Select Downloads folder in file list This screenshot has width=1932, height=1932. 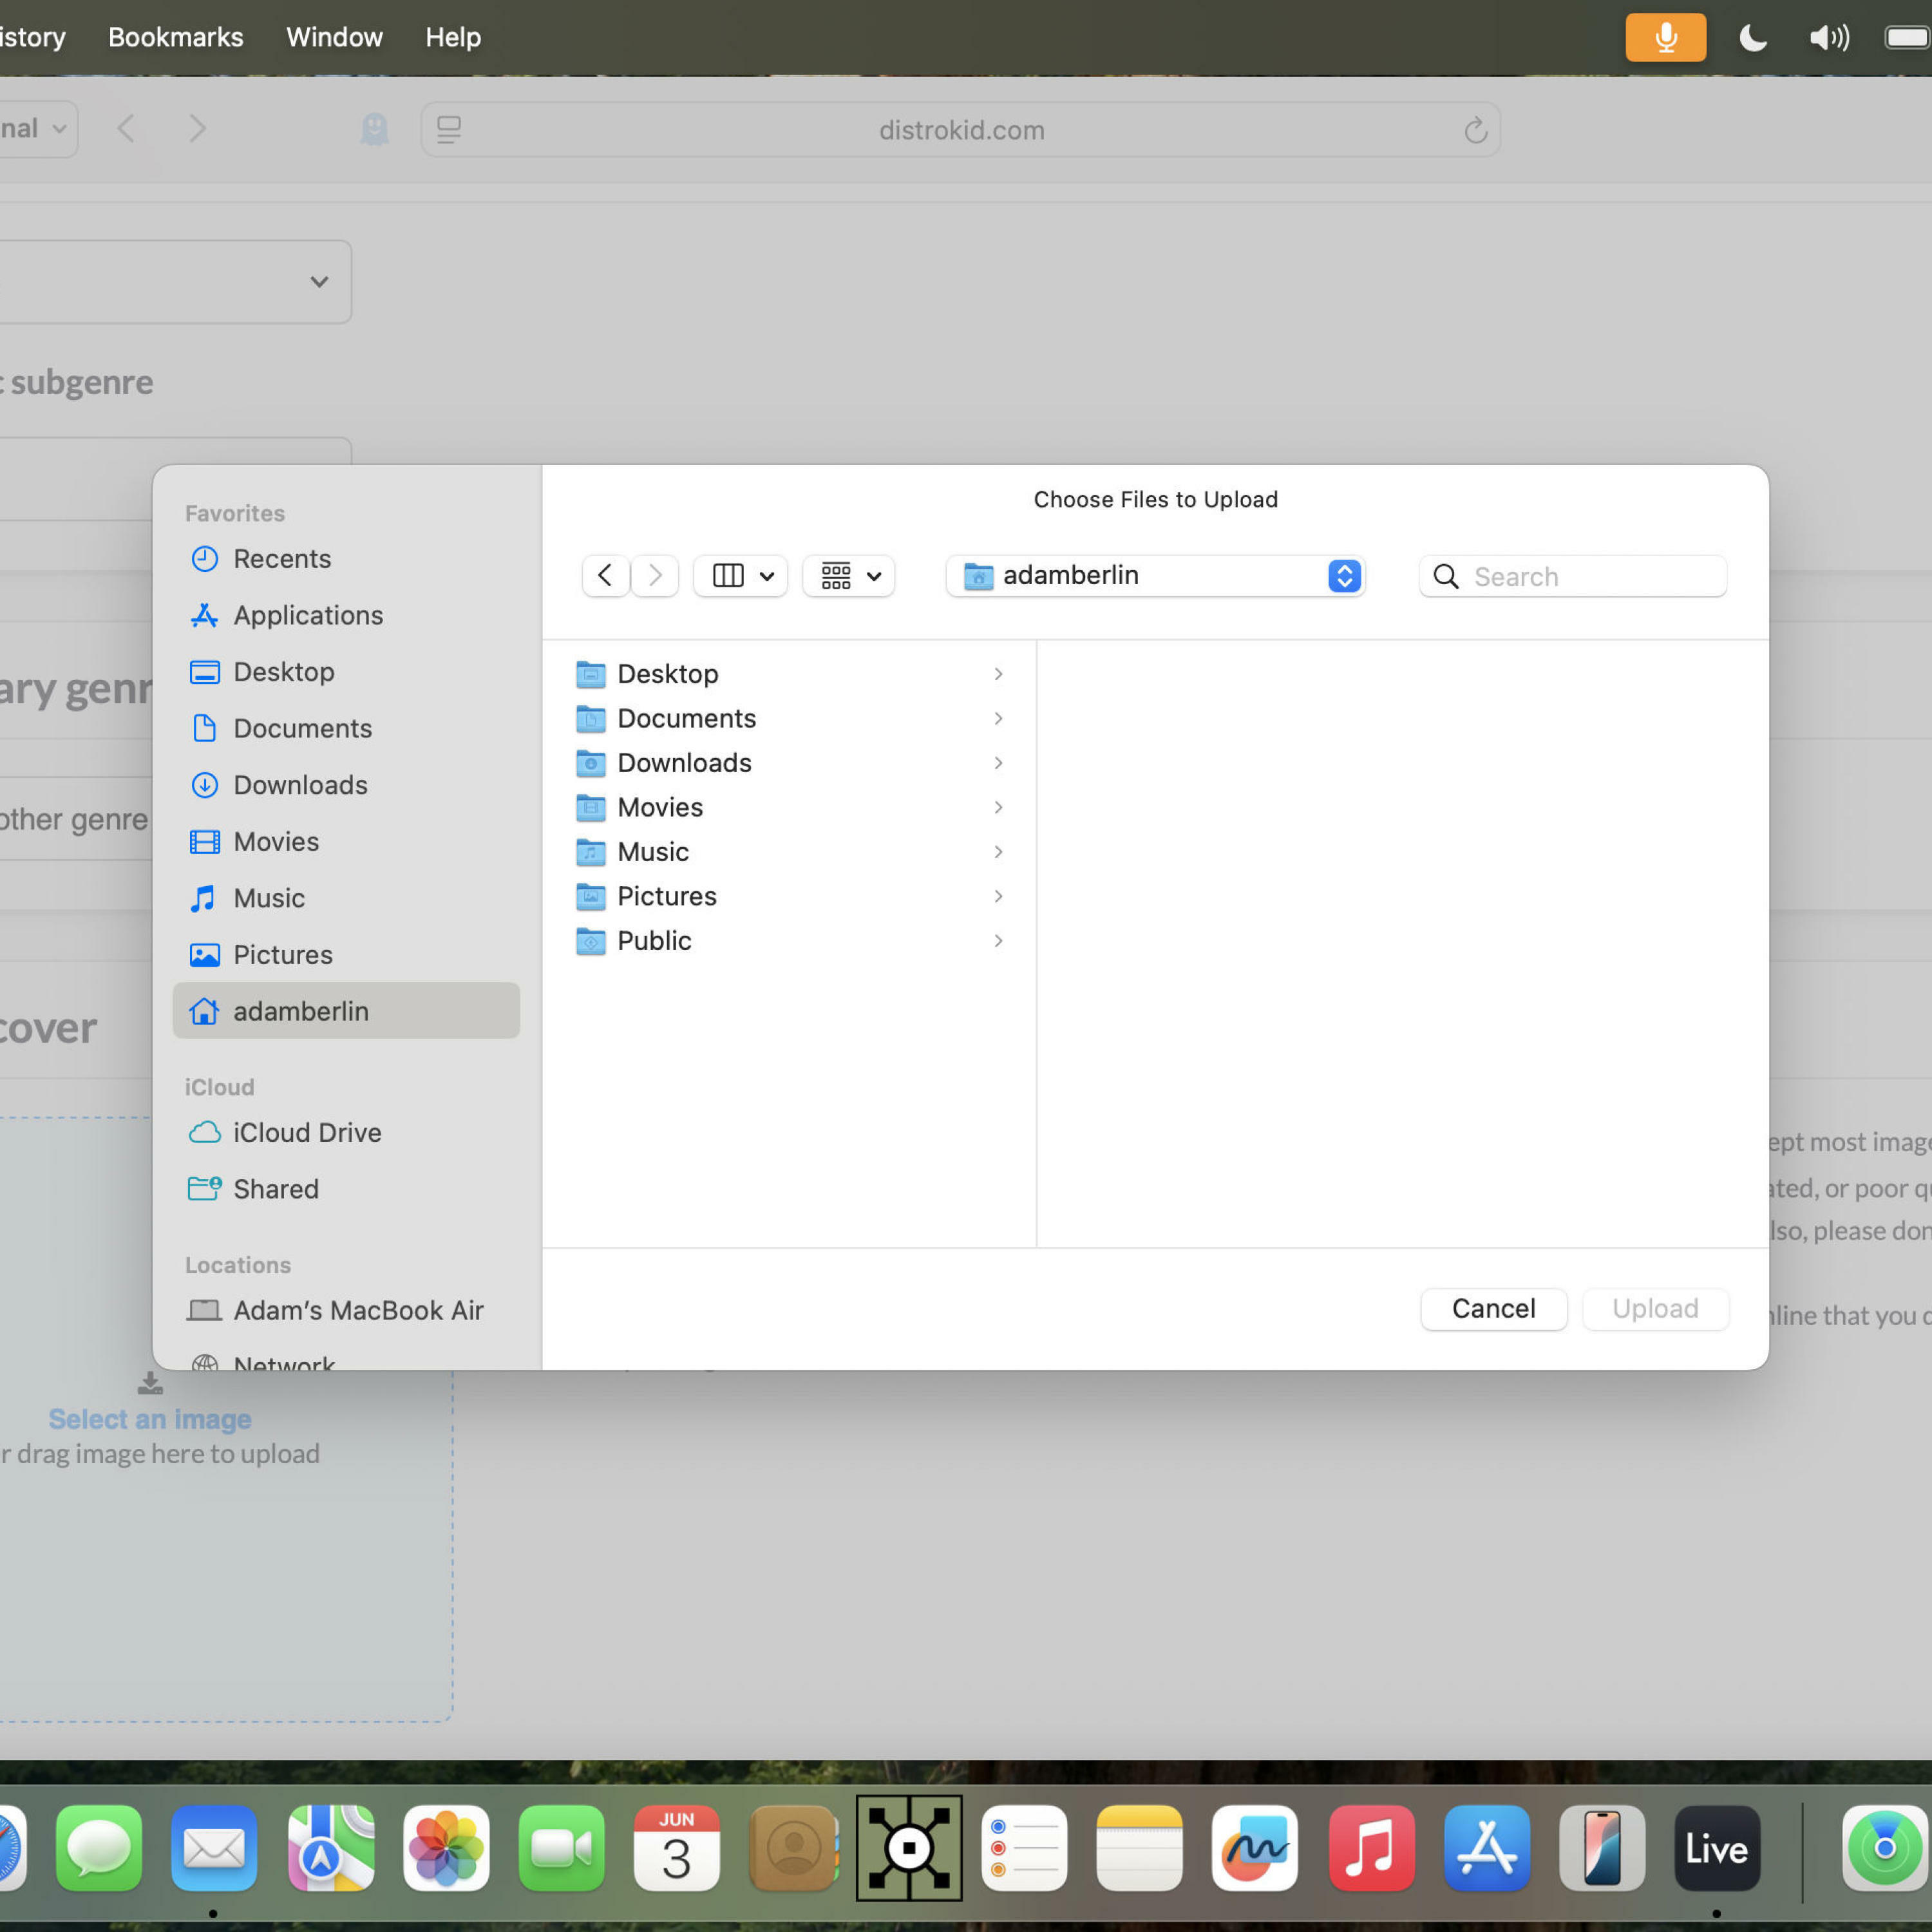pyautogui.click(x=790, y=763)
